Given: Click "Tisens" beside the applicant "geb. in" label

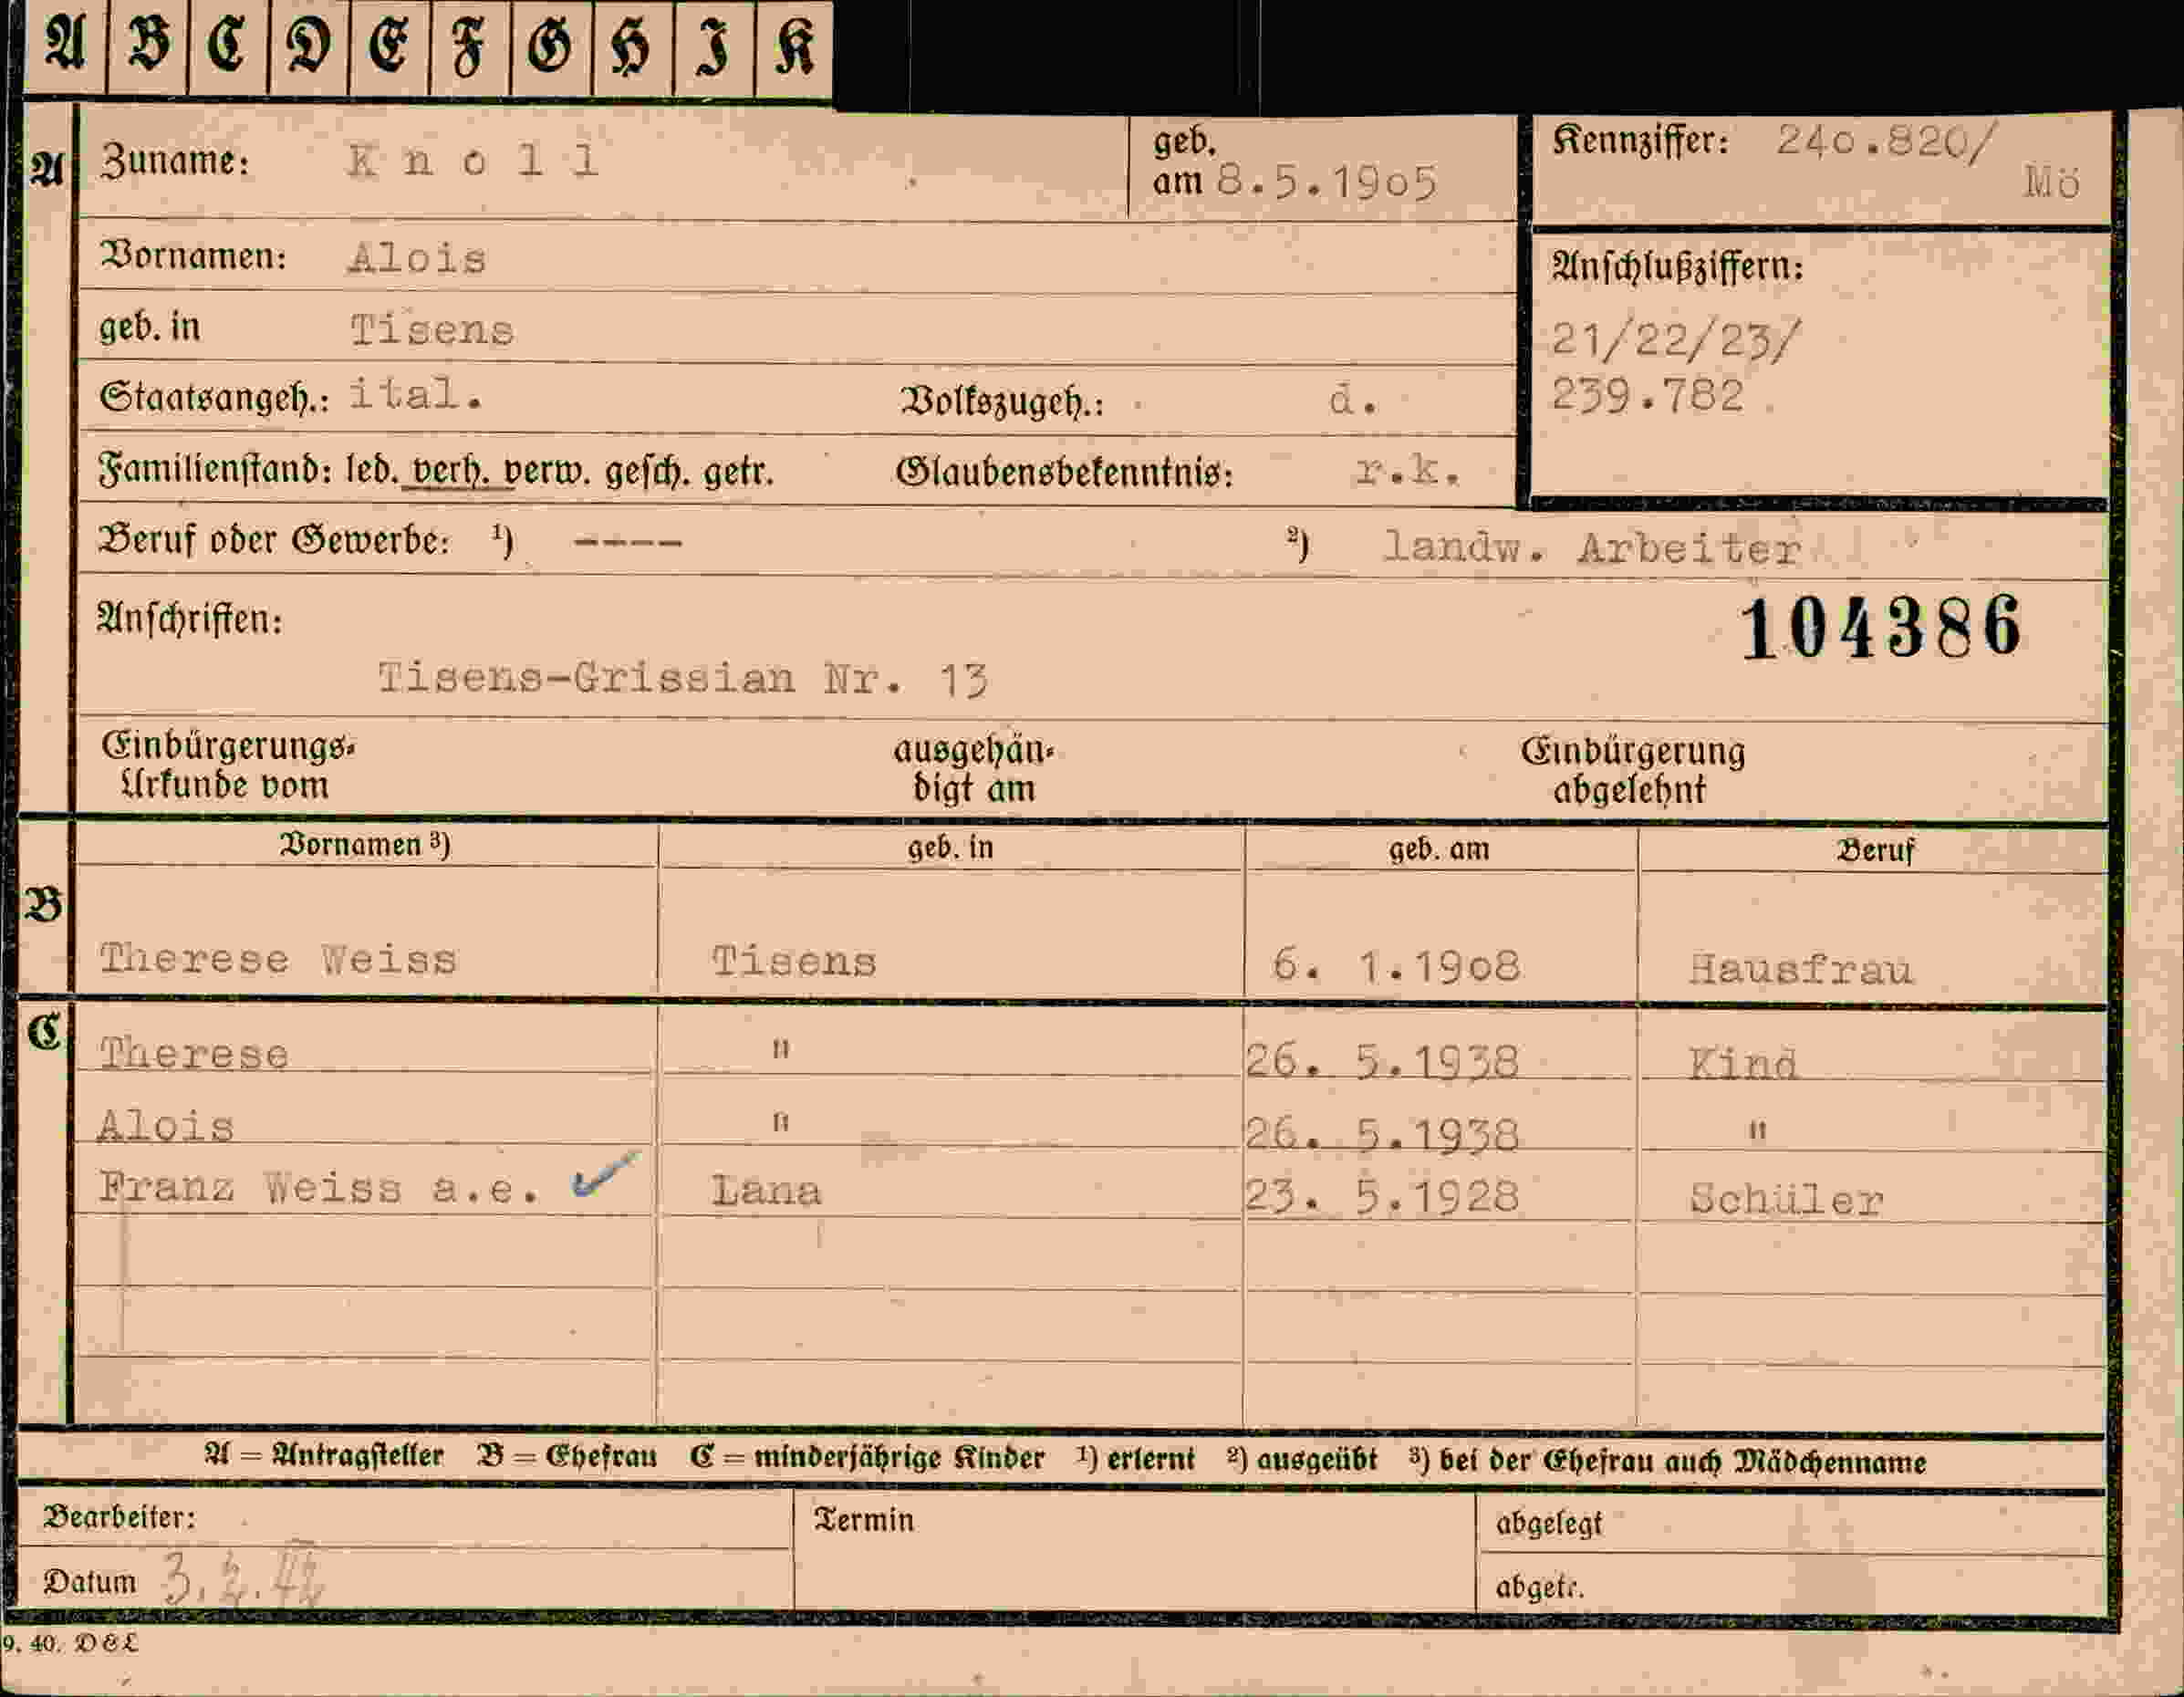Looking at the screenshot, I should (x=432, y=330).
